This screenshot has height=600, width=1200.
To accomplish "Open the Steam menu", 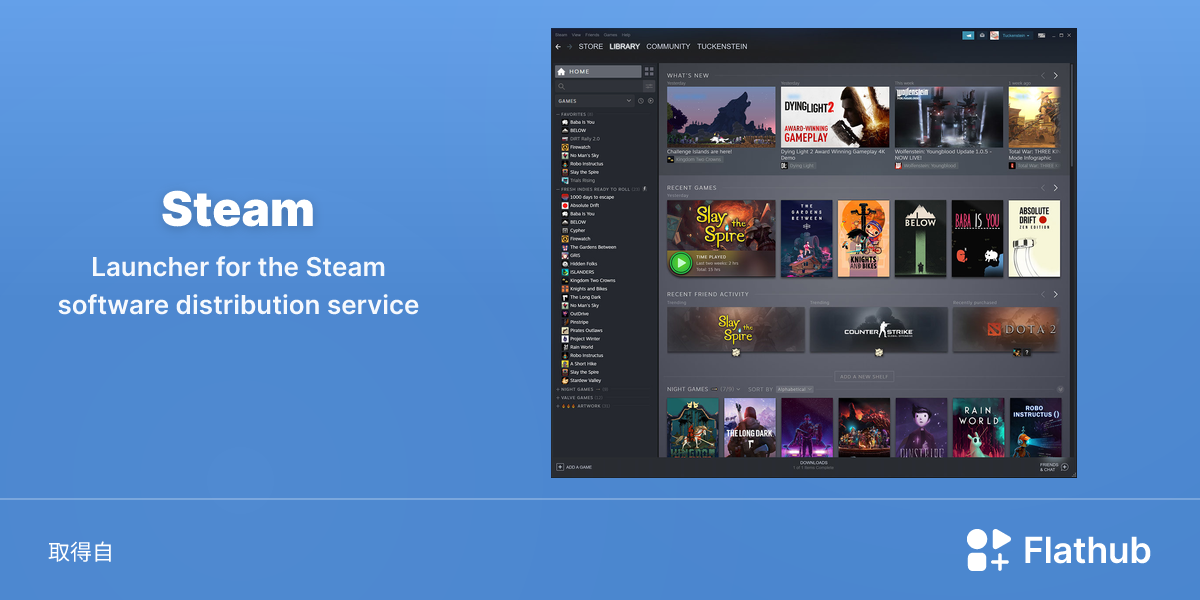I will click(561, 35).
